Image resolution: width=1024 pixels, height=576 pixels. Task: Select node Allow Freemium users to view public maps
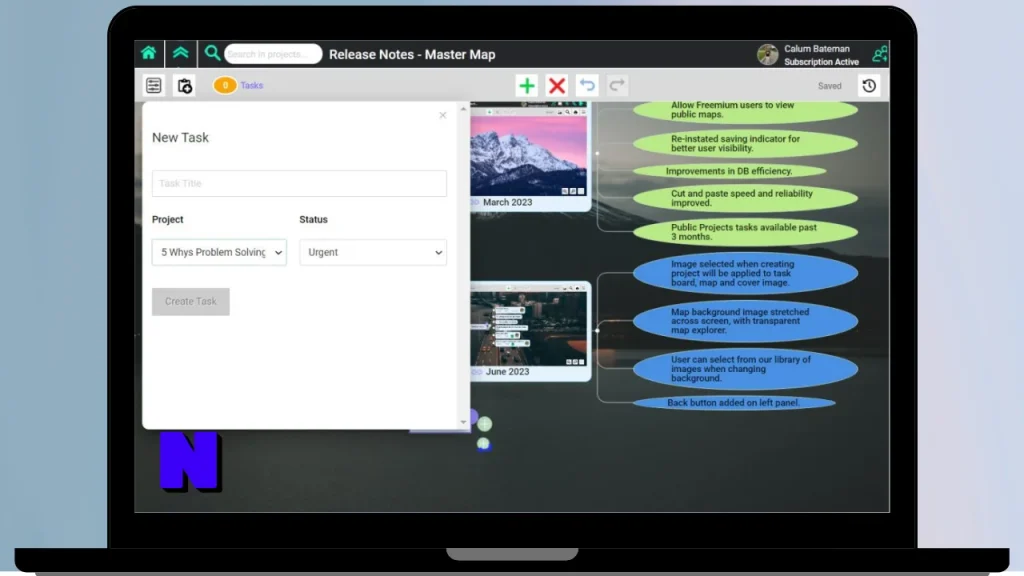click(x=745, y=110)
